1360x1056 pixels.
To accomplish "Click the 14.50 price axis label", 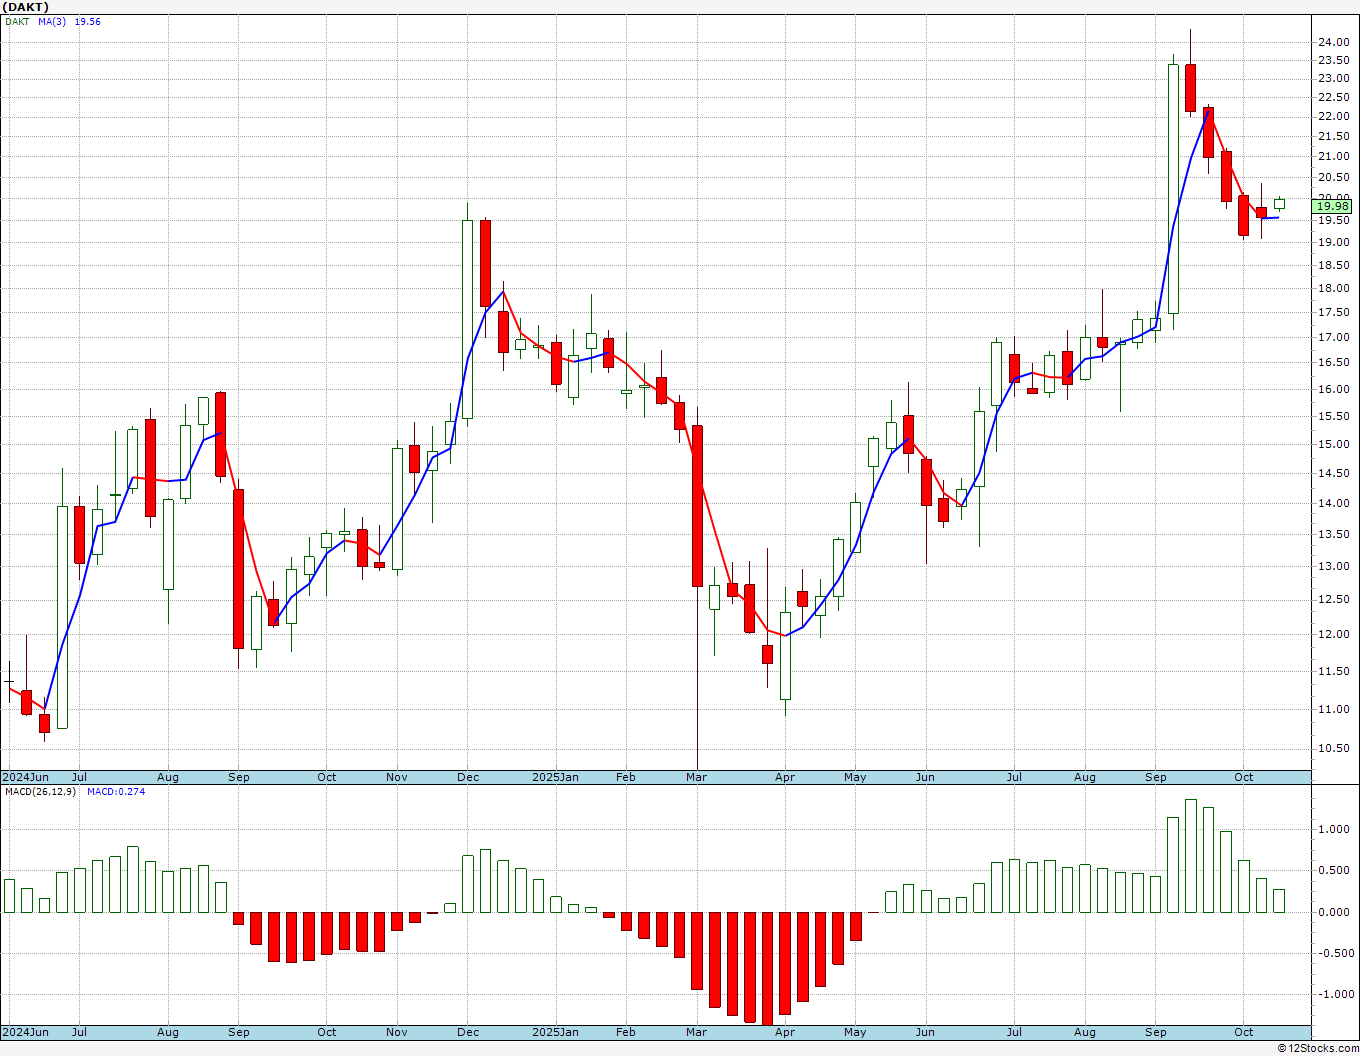I will pos(1333,473).
